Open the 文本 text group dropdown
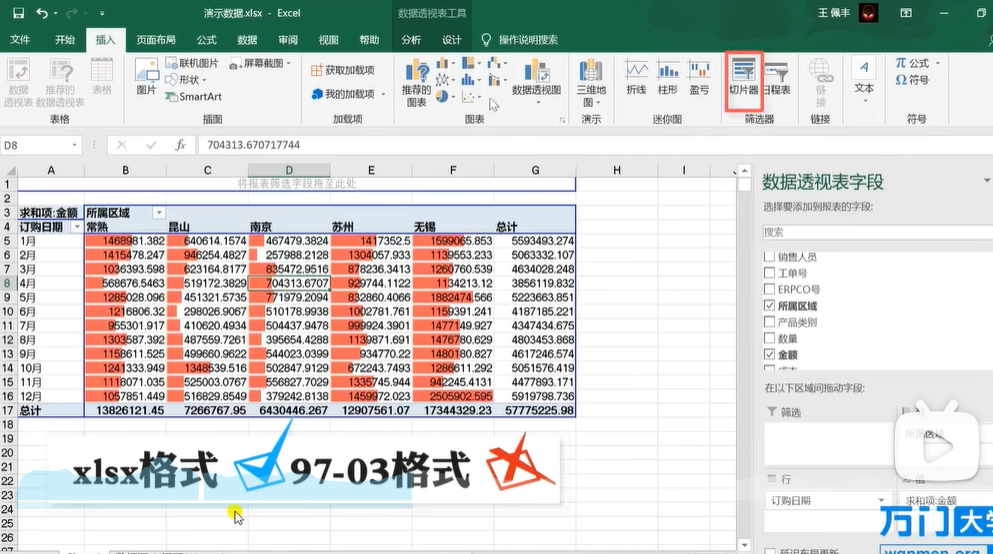The image size is (993, 554). click(x=864, y=81)
